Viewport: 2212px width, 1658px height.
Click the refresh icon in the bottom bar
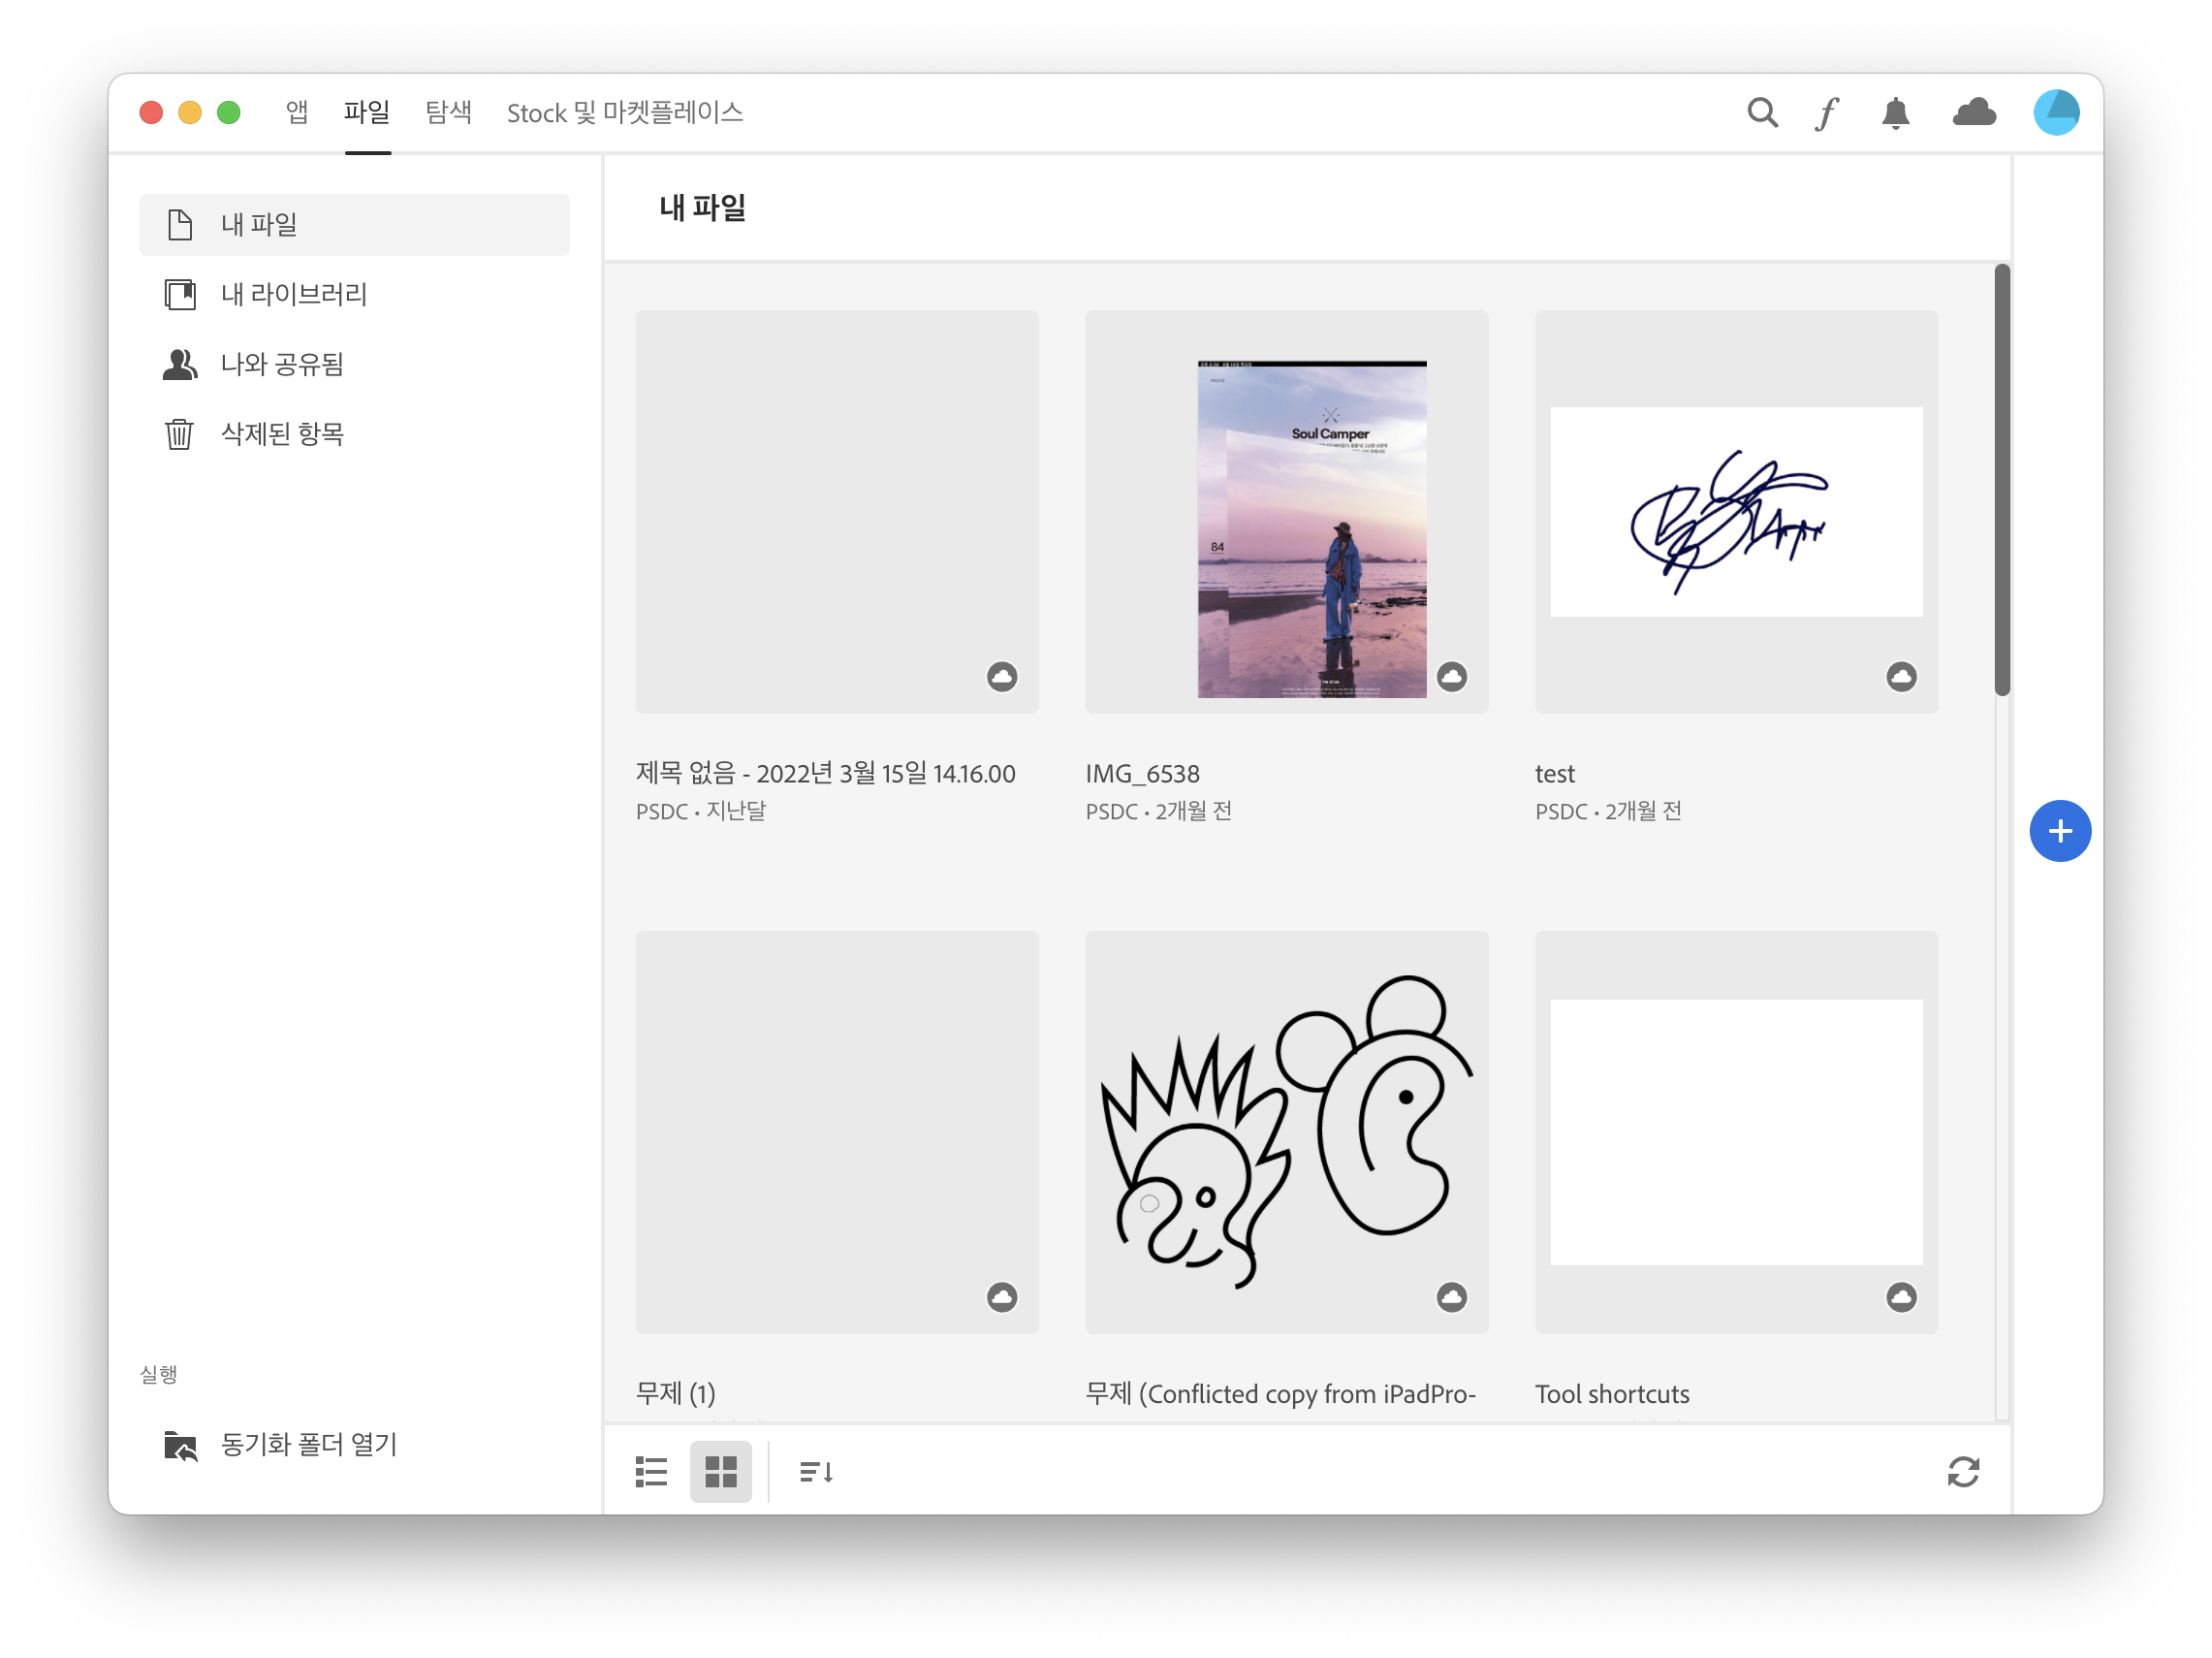1962,1471
